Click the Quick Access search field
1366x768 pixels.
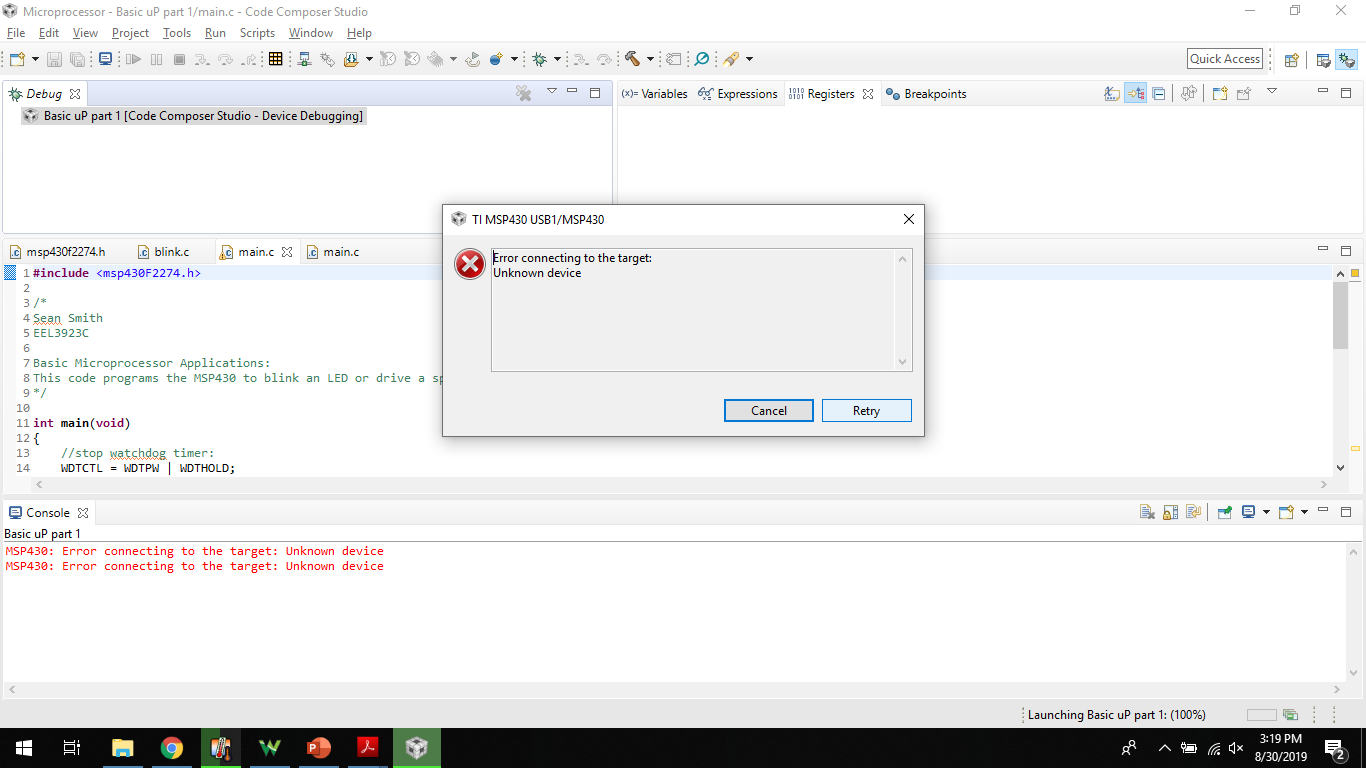(1225, 59)
